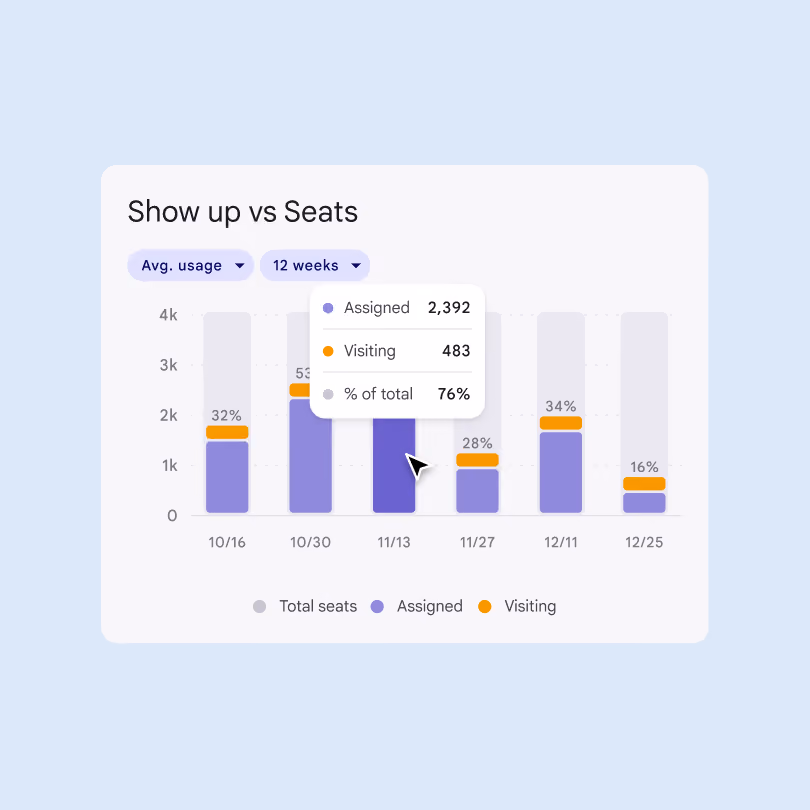
Task: Select the 10/30 purple assigned bar
Action: click(310, 456)
